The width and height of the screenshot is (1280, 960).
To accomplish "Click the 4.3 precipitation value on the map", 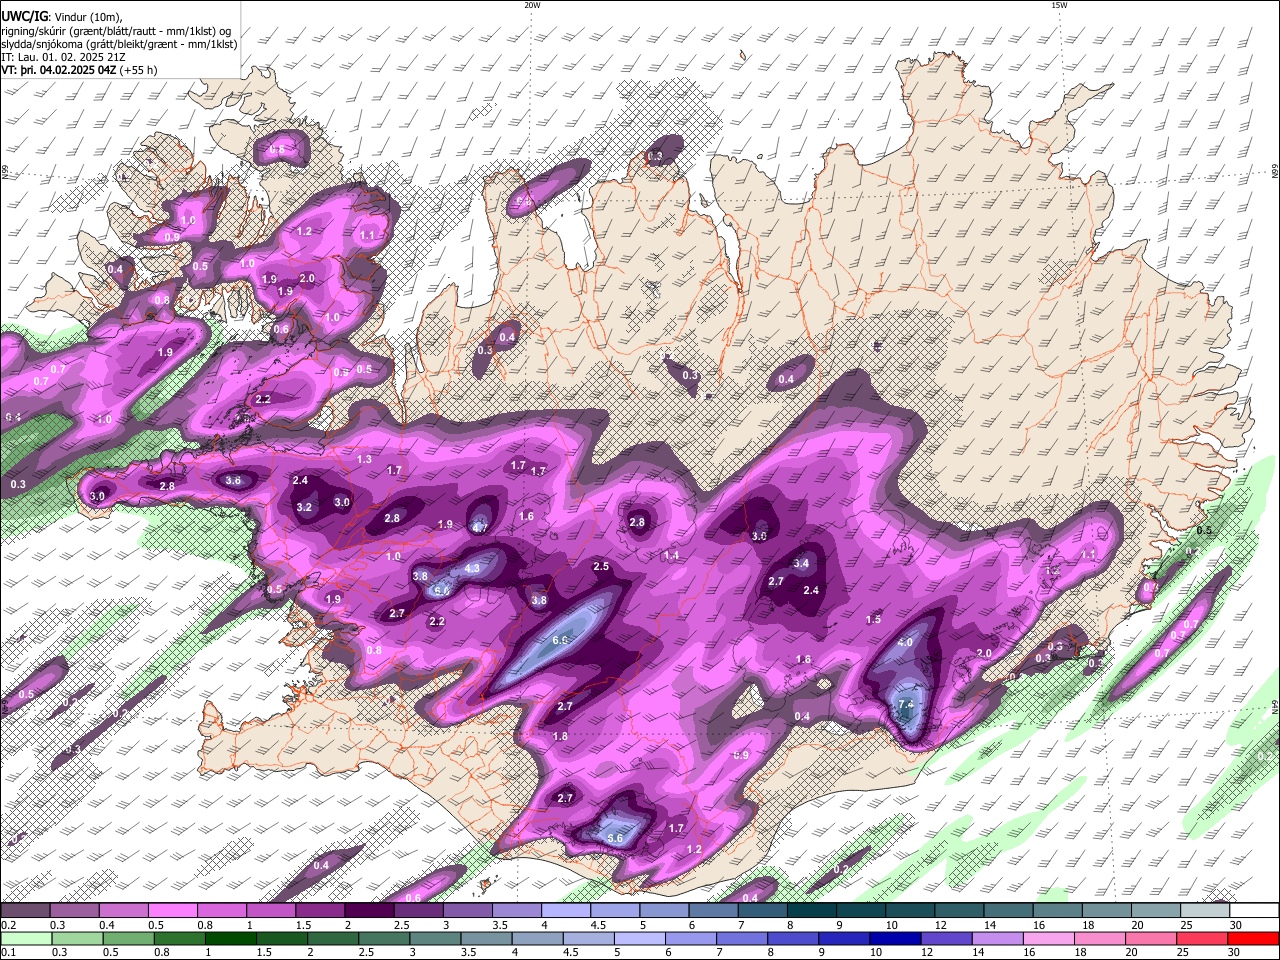I will pos(473,568).
